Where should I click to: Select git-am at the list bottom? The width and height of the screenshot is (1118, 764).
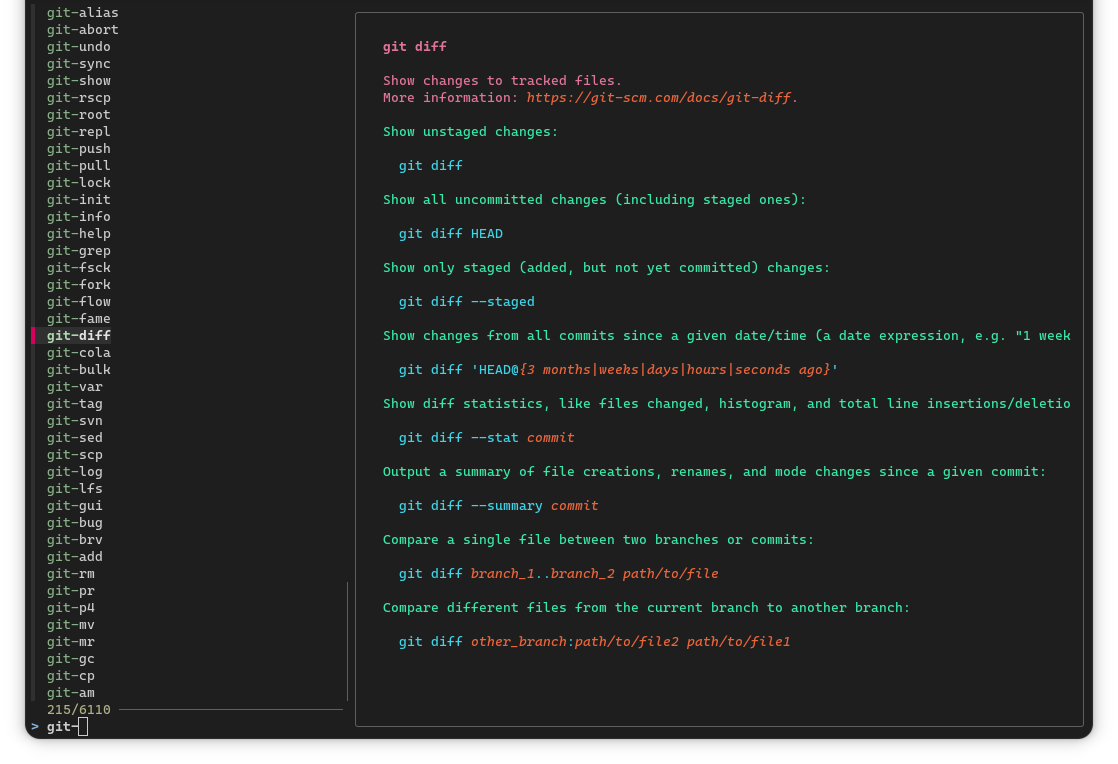[70, 693]
